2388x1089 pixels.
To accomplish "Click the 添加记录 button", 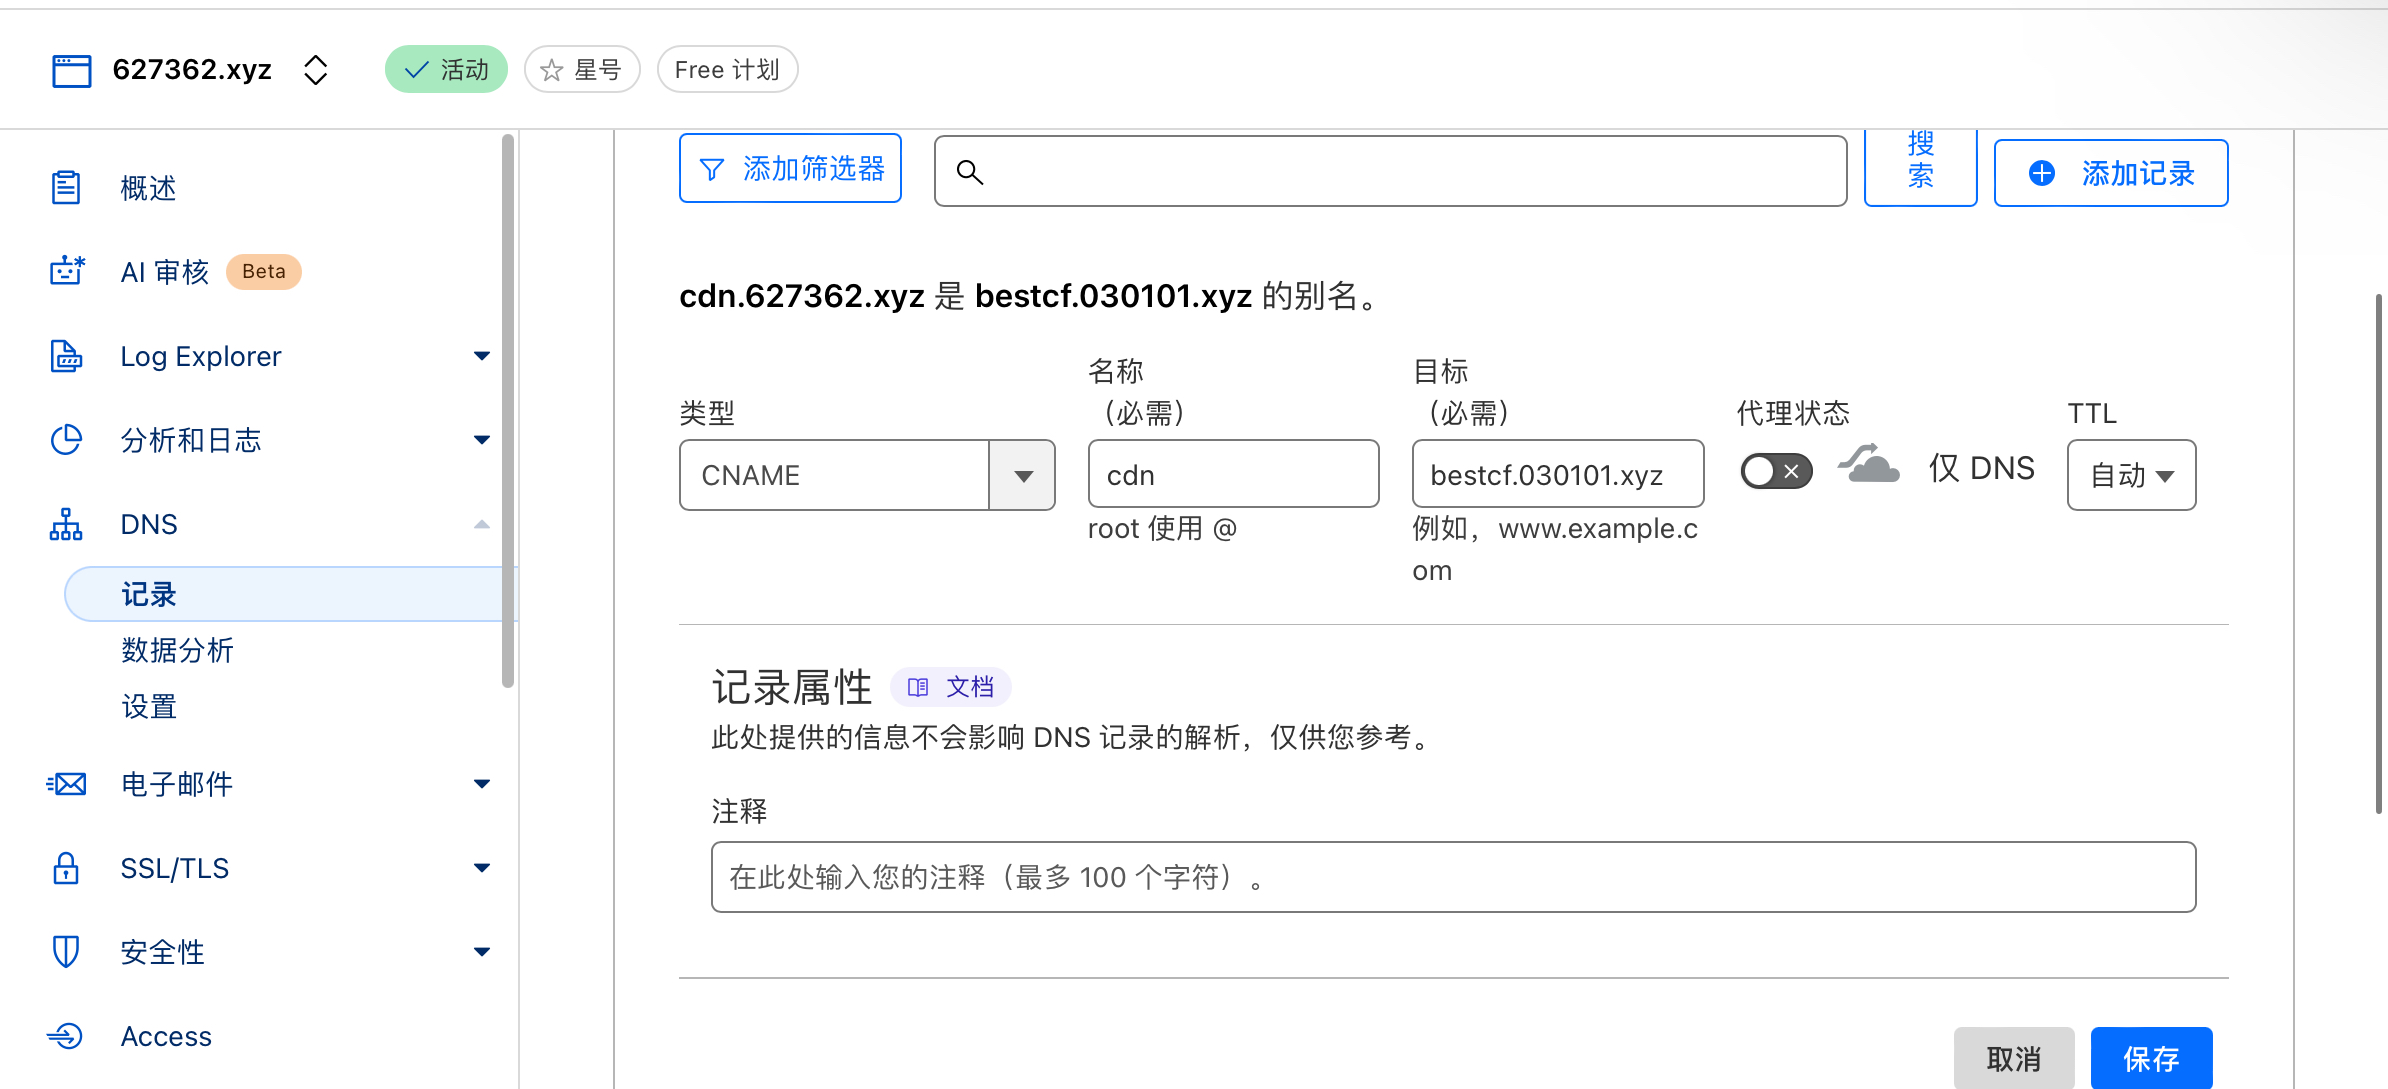I will click(2111, 173).
